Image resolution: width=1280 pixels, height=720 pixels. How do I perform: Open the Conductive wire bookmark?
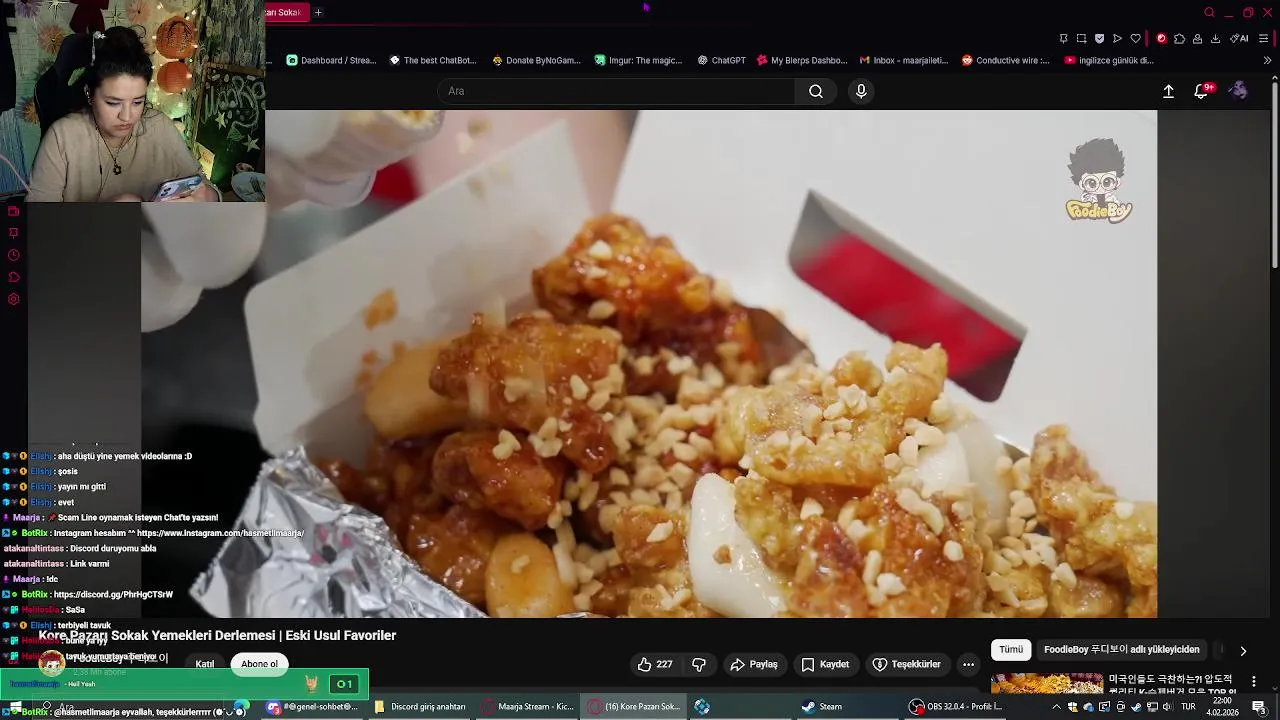pyautogui.click(x=1006, y=60)
